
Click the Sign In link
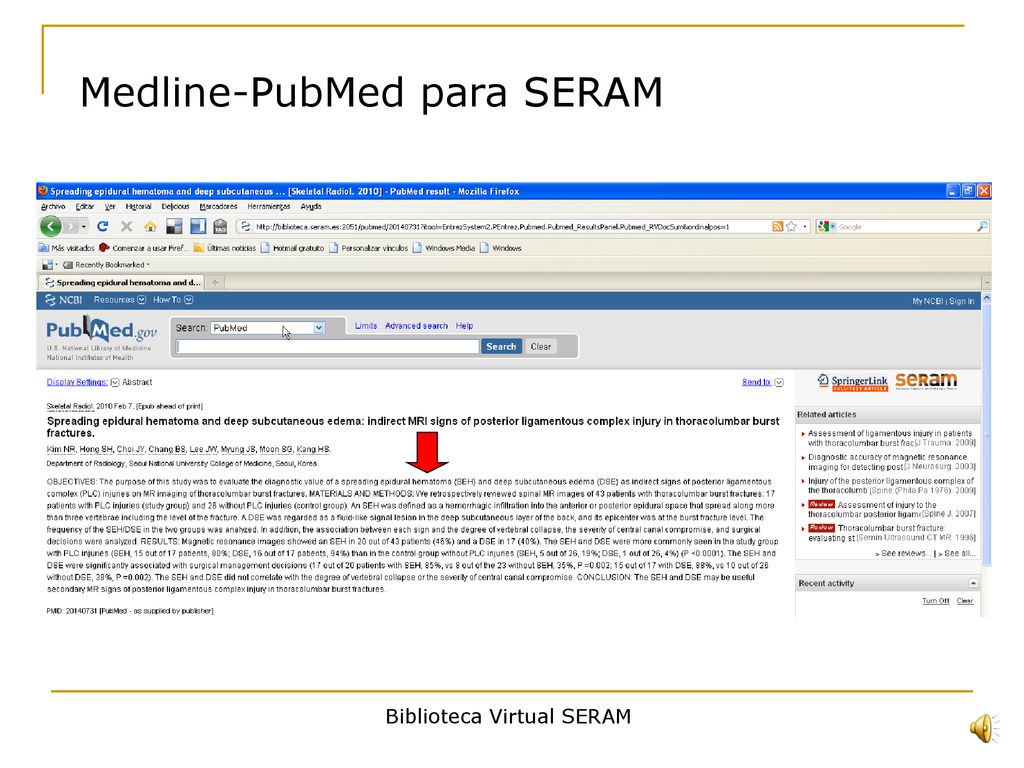(961, 301)
